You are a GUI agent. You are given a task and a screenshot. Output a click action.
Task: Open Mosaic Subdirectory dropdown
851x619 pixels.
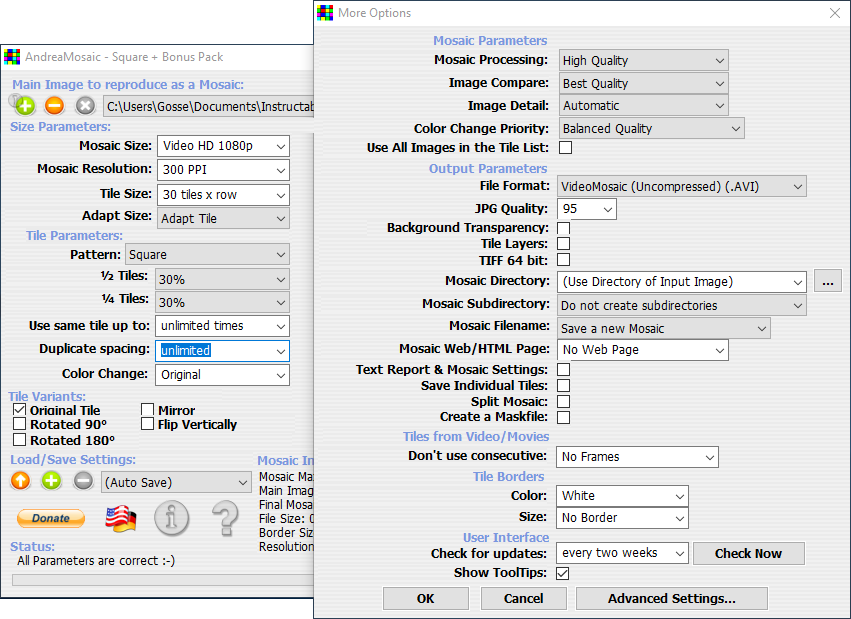[x=682, y=305]
